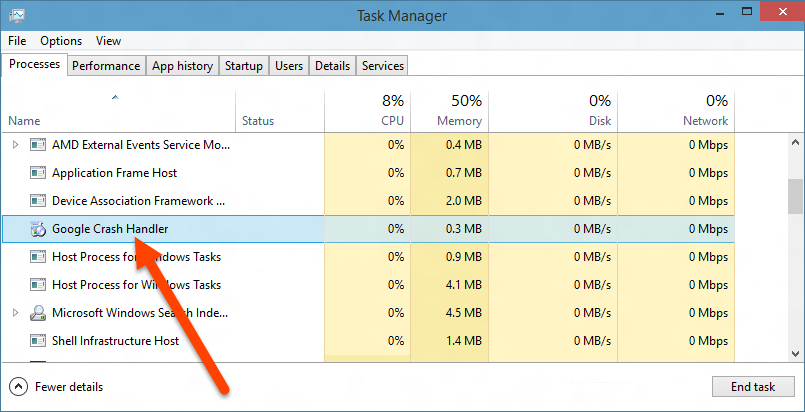
Task: Click the Microsoft Windows Search Indexer icon
Action: [38, 313]
